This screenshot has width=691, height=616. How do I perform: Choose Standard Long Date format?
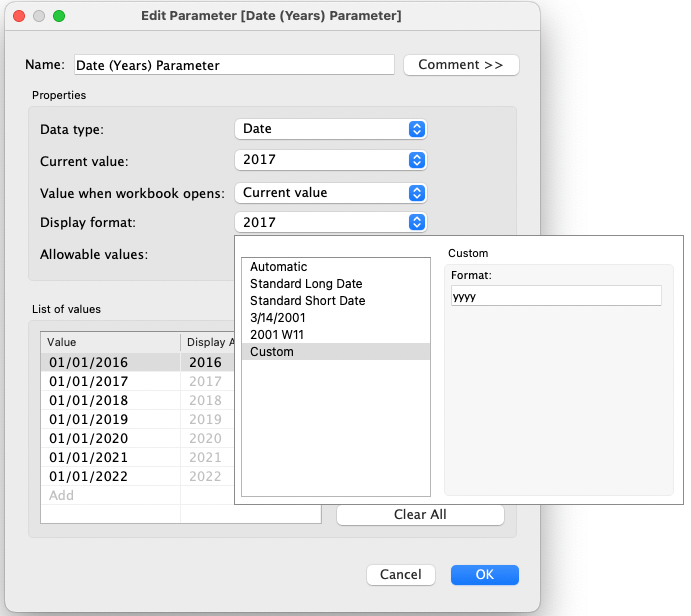pyautogui.click(x=306, y=284)
